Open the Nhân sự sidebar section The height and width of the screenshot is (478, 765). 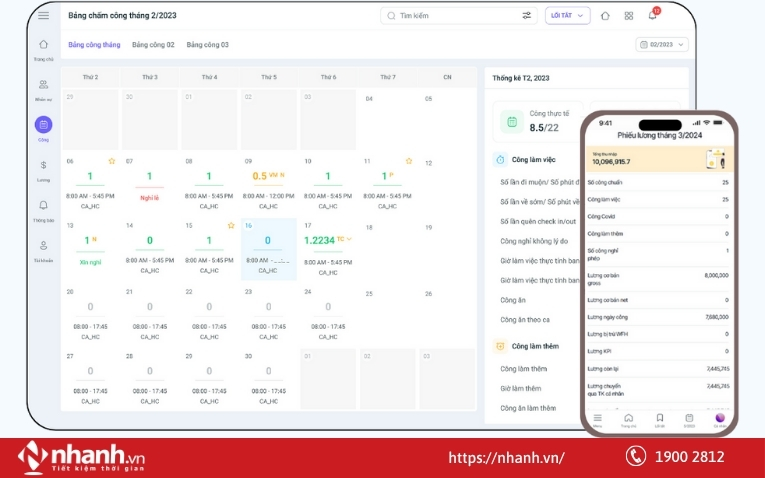coord(43,87)
